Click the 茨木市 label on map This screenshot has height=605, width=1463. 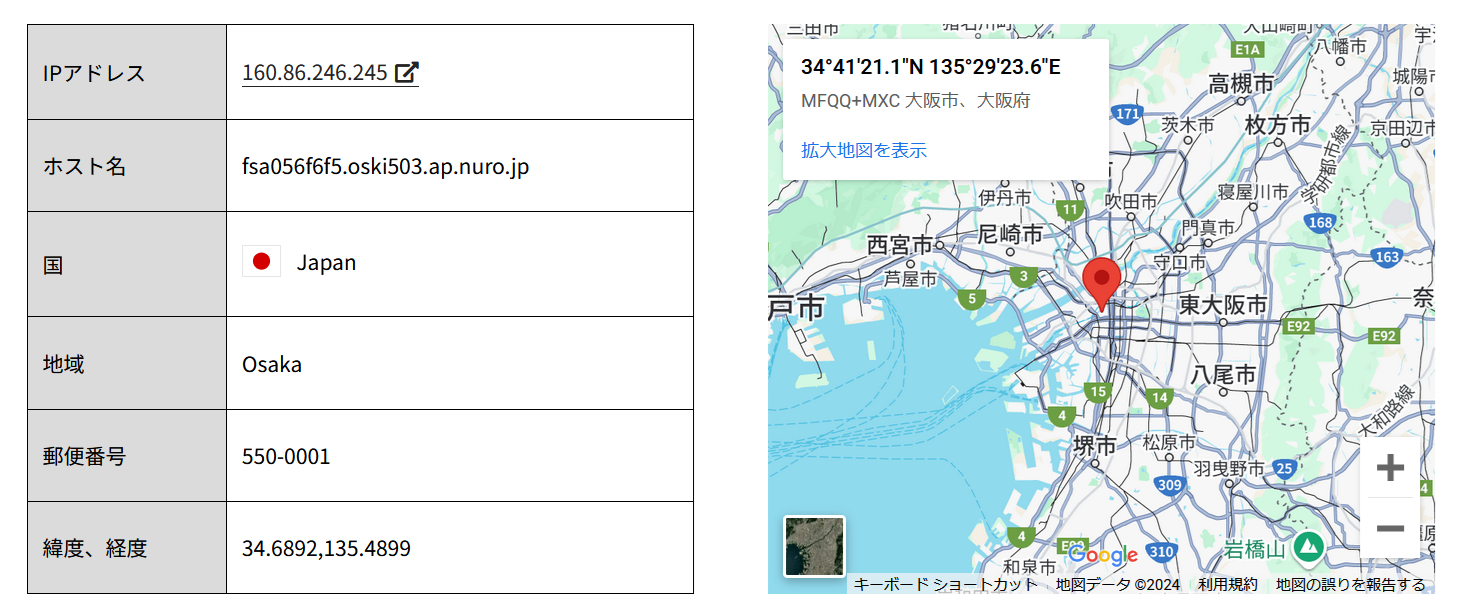(1188, 125)
